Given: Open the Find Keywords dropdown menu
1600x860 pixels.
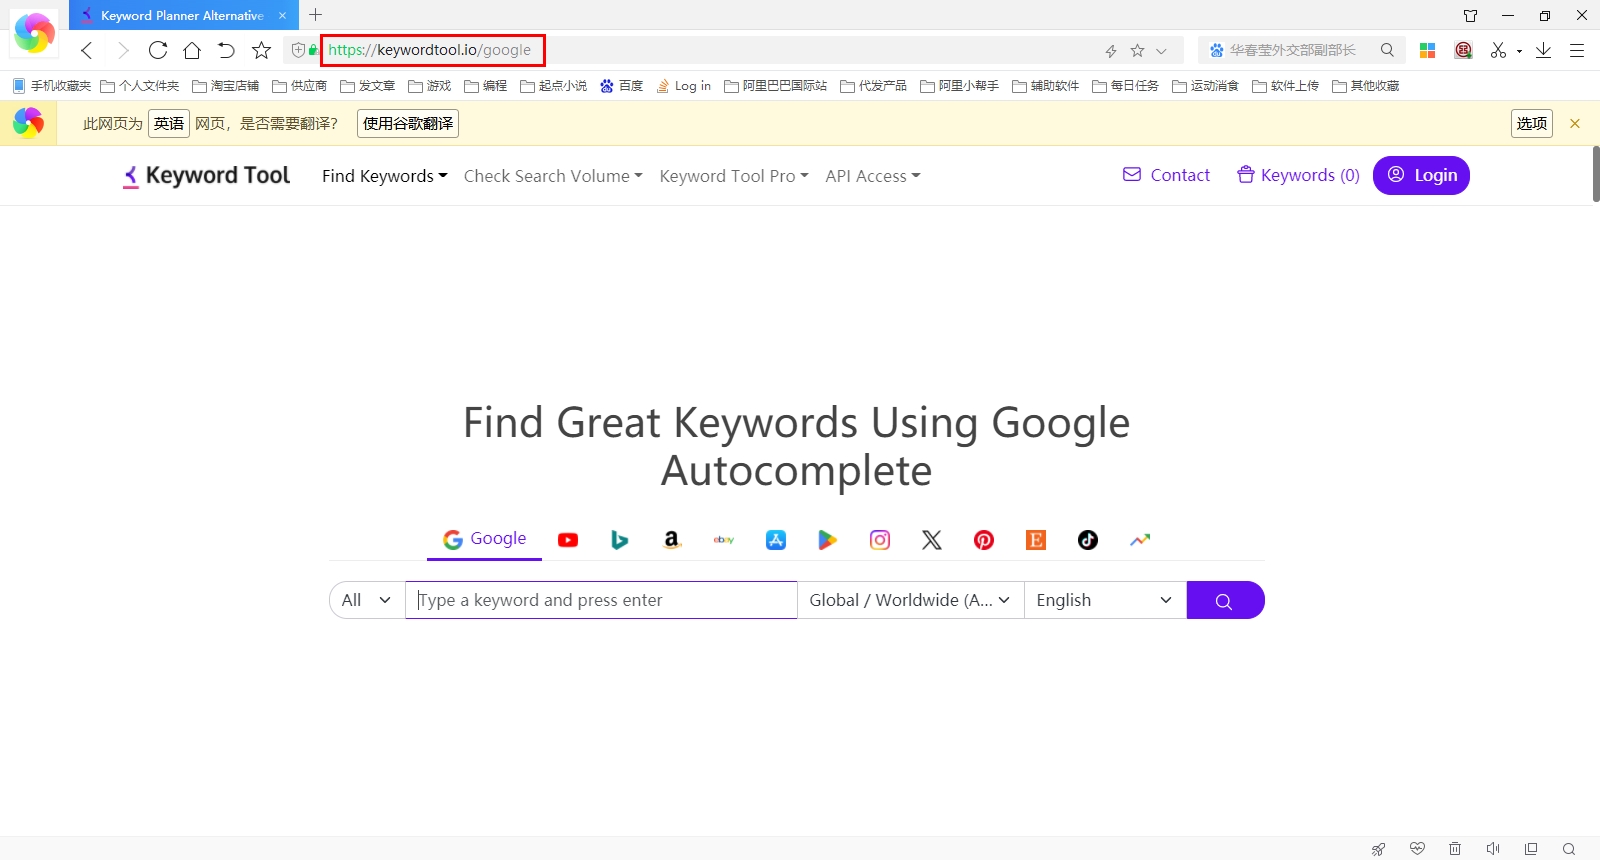Looking at the screenshot, I should [x=384, y=176].
